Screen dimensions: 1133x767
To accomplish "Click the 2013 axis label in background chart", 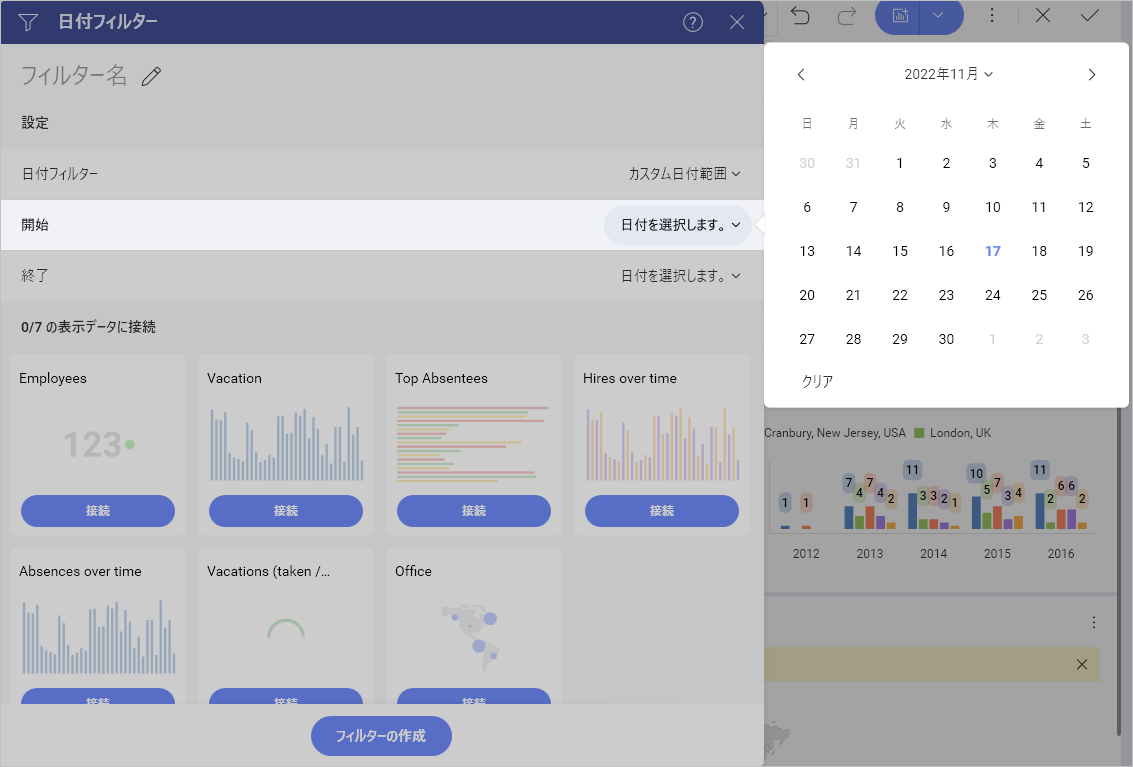I will (869, 554).
